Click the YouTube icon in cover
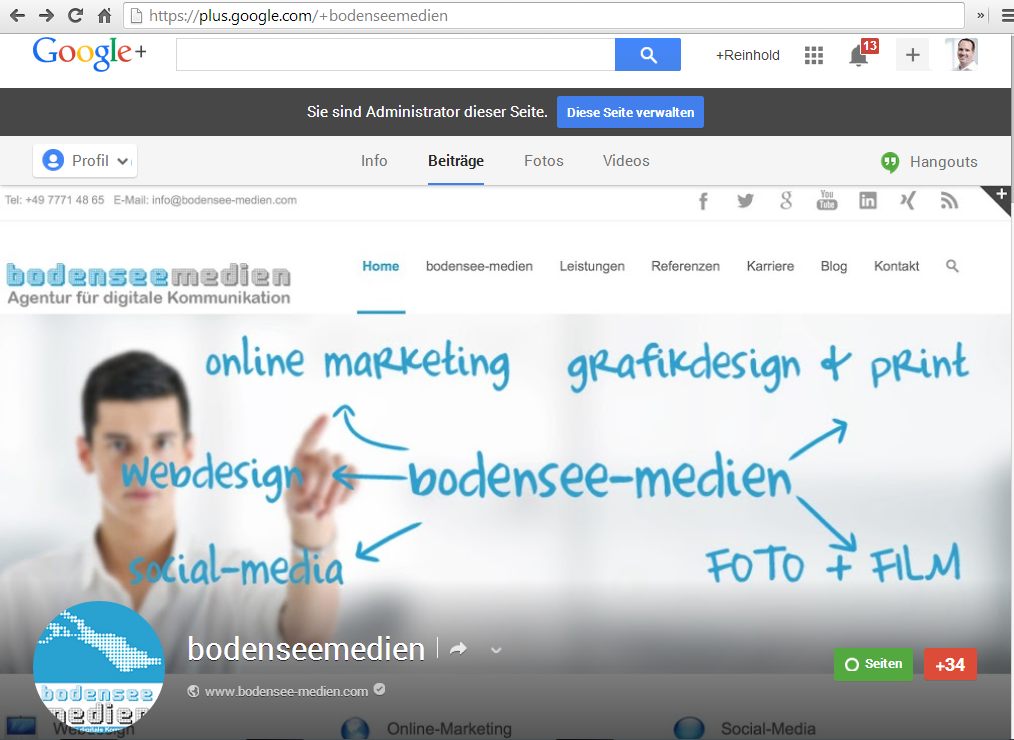This screenshot has width=1014, height=740. point(826,201)
